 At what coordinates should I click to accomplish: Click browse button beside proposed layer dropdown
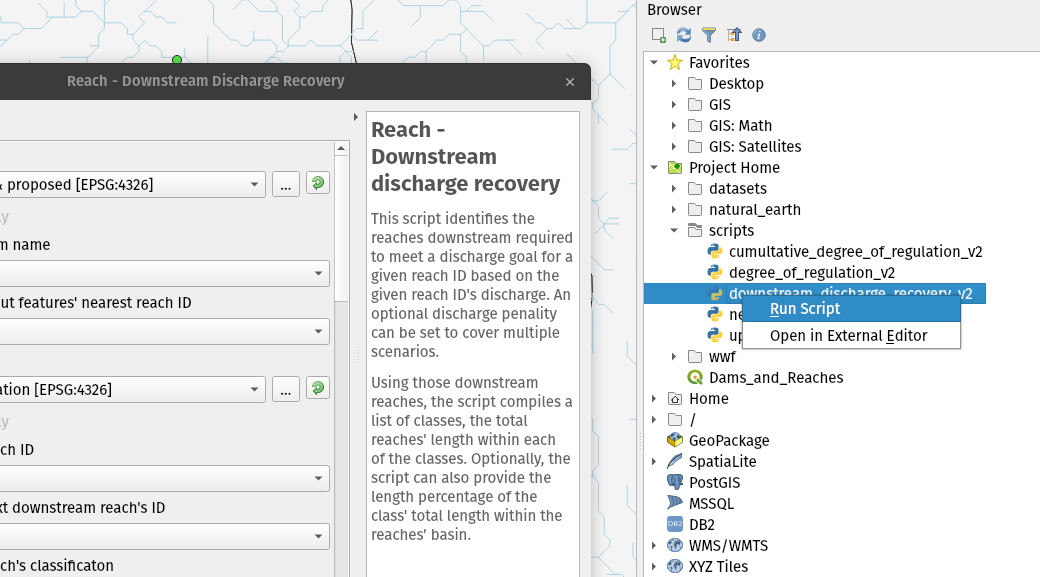coord(286,184)
